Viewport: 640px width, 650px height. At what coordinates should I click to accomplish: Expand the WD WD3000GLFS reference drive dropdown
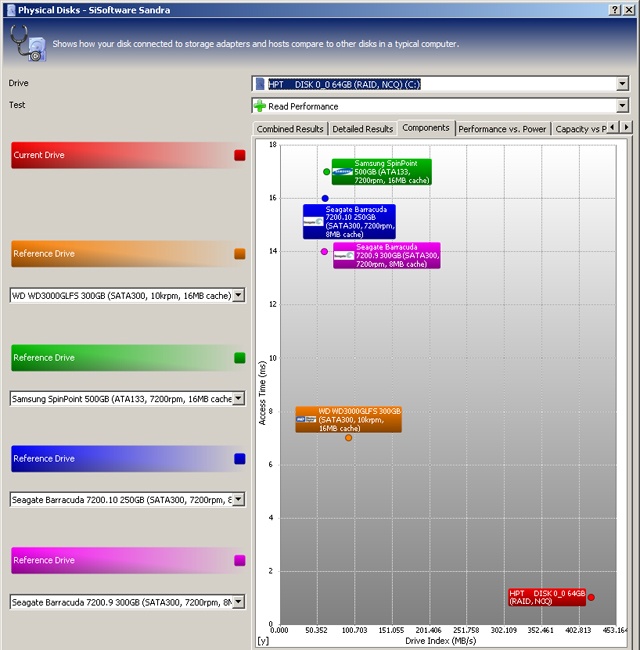[239, 296]
